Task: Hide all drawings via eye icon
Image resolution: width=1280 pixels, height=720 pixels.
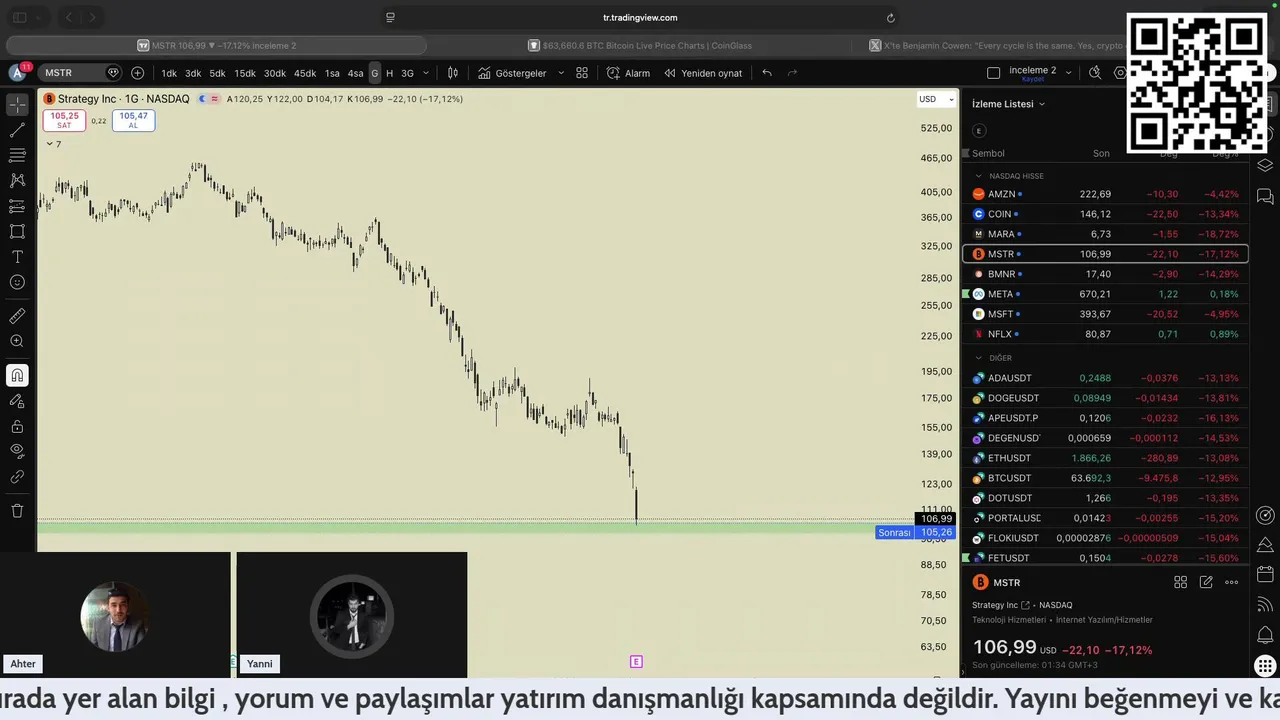Action: (17, 451)
